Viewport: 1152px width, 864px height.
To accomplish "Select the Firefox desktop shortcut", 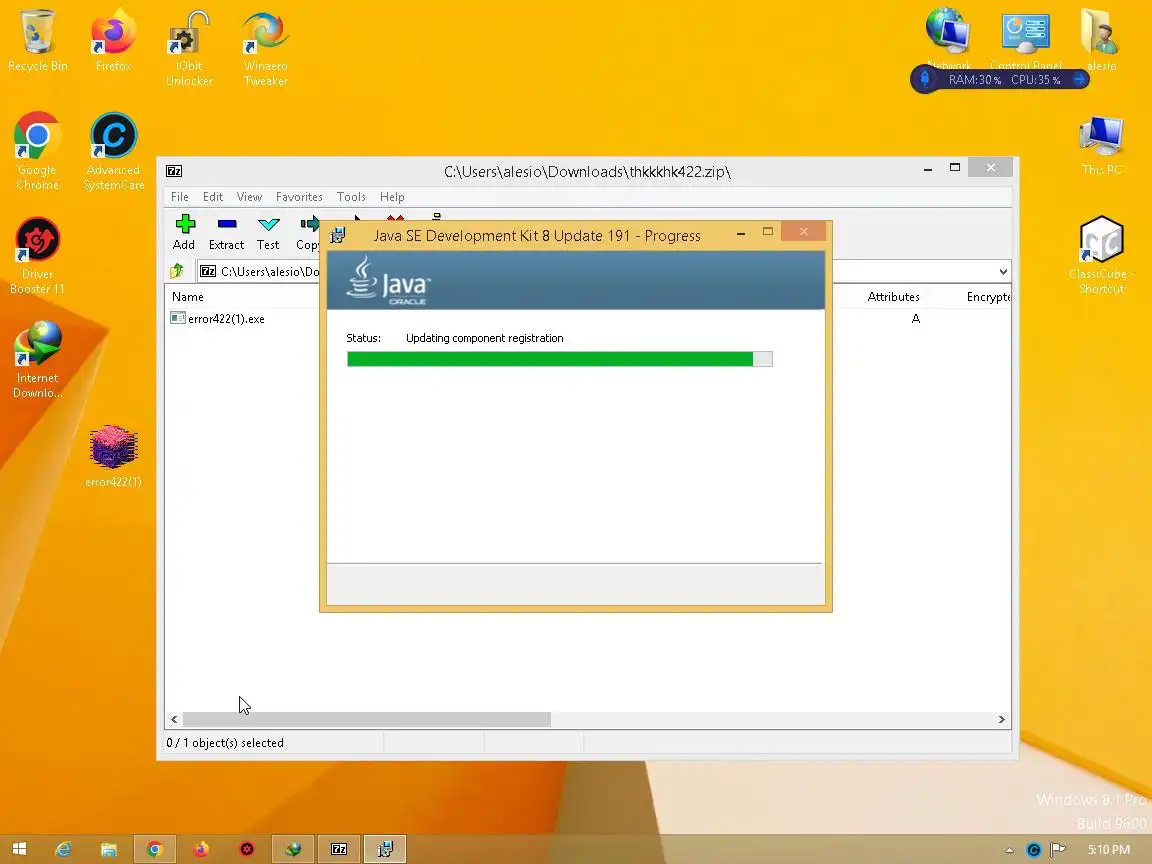I will 113,41.
